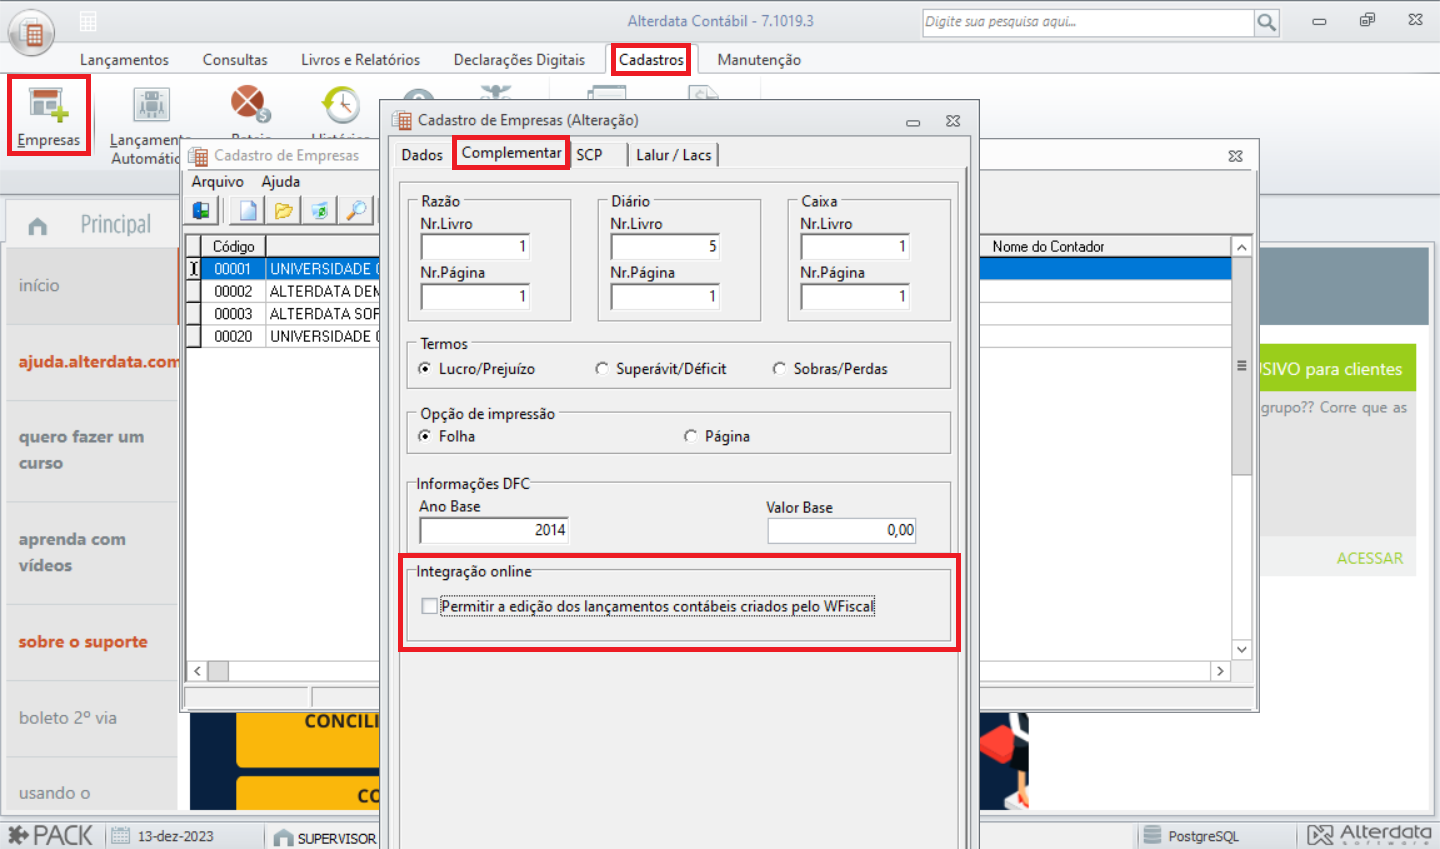Click the grid vertical scrollbar down arrow

(x=1242, y=650)
